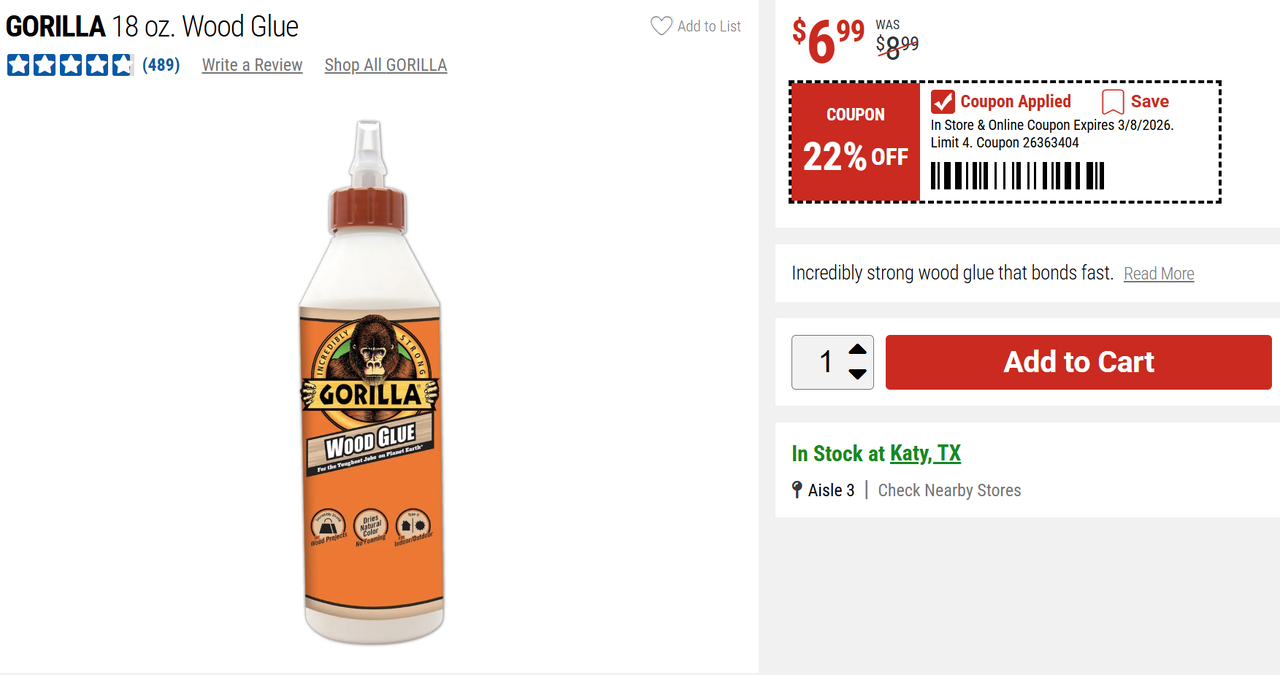Click the Save coupon bookmark icon

(x=1112, y=102)
